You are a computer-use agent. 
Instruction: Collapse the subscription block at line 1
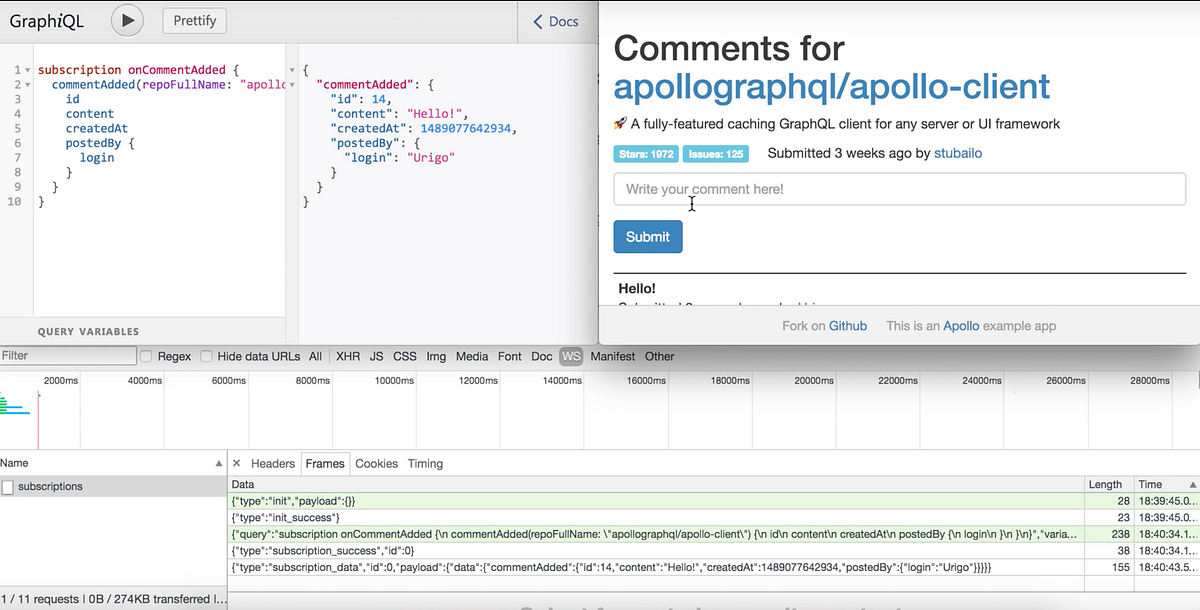pyautogui.click(x=28, y=71)
